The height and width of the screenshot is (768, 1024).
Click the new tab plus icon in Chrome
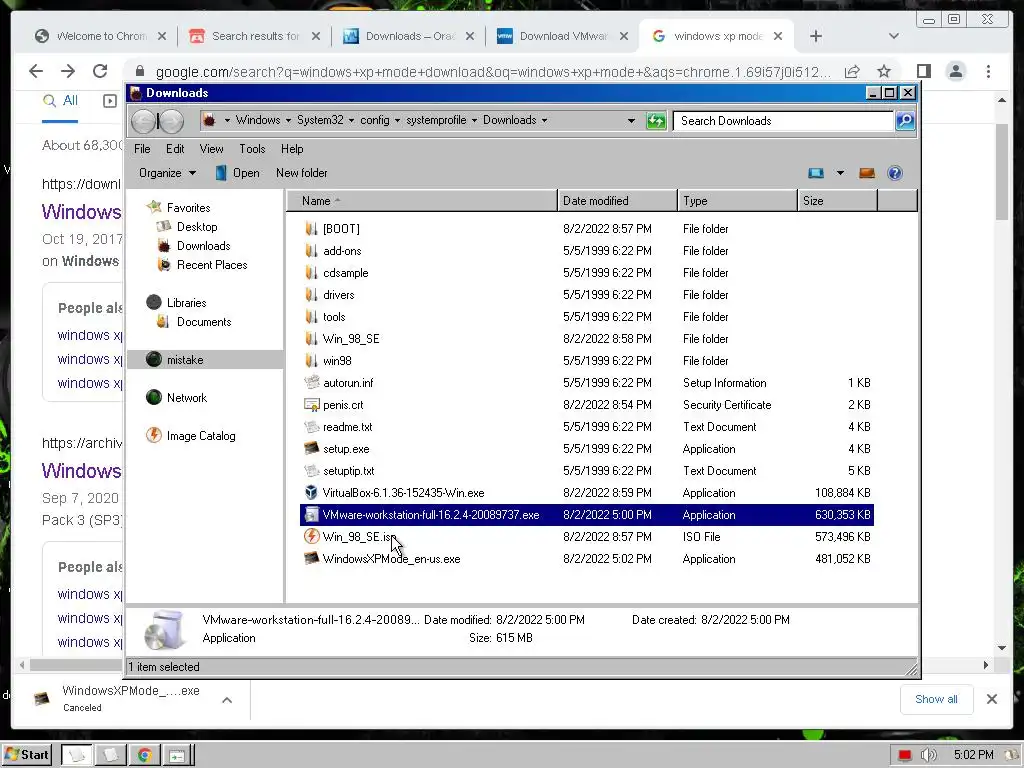click(816, 37)
